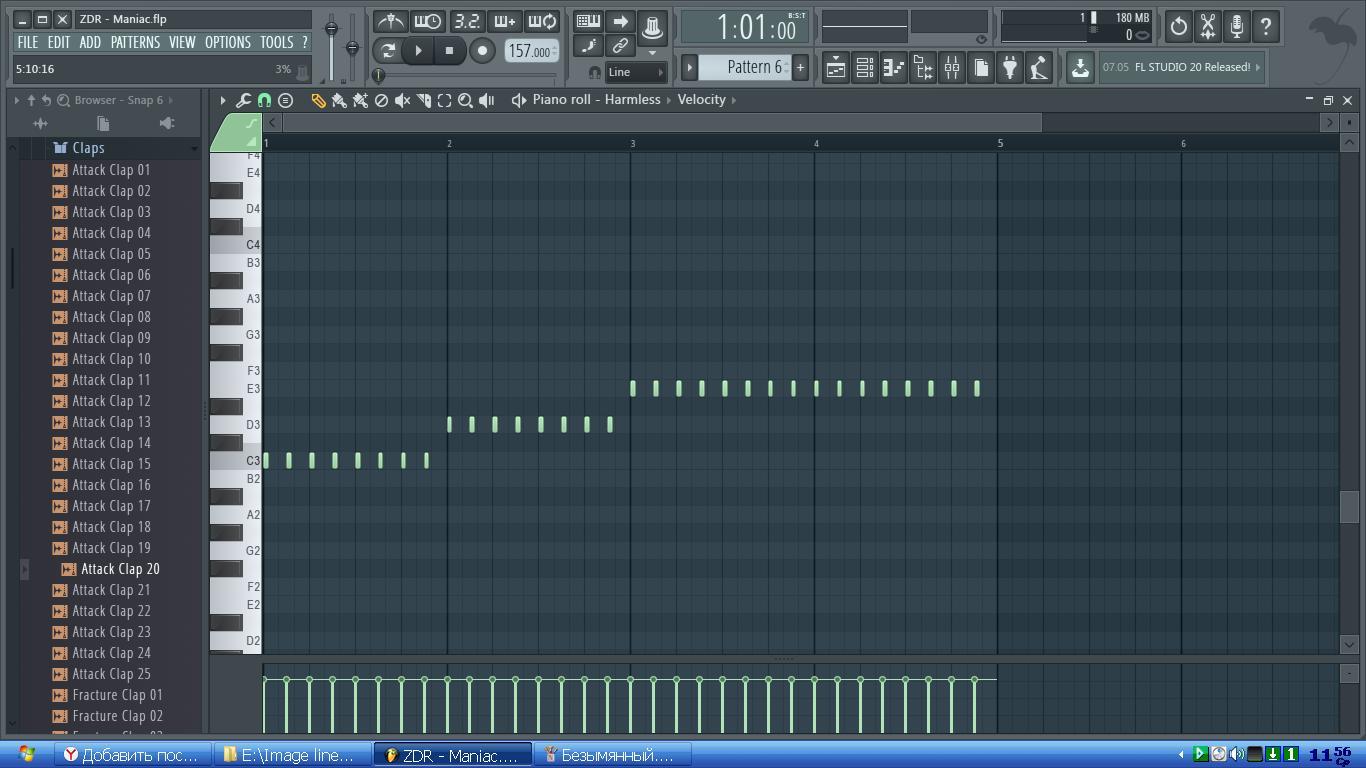Expand the news panel arrow
This screenshot has height=768, width=1366.
click(1258, 67)
